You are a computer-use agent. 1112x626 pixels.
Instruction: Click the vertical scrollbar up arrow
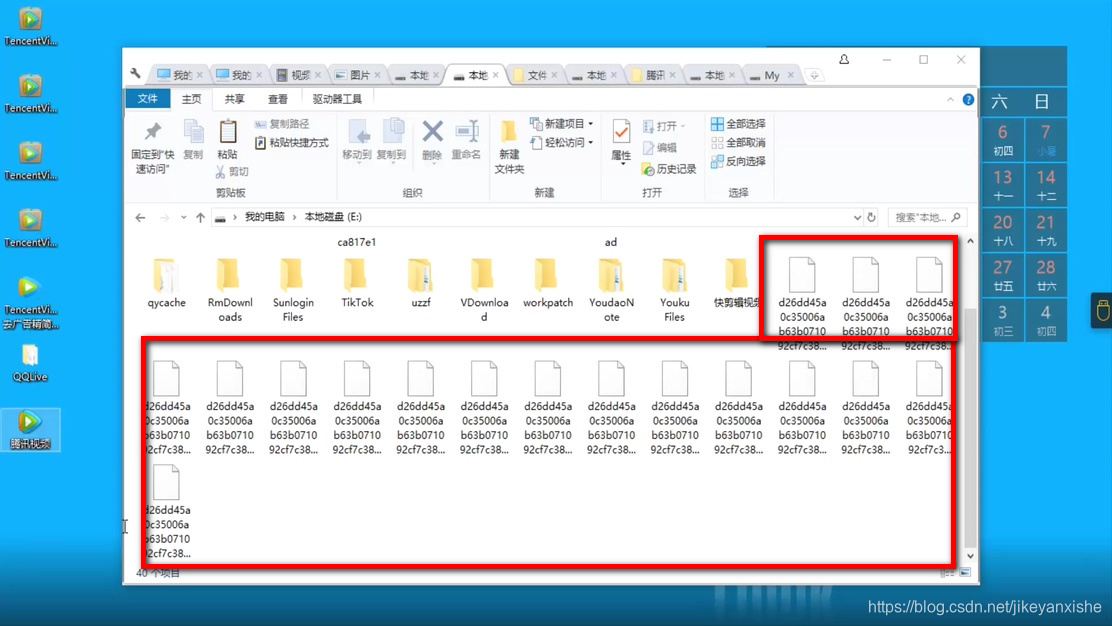[970, 242]
